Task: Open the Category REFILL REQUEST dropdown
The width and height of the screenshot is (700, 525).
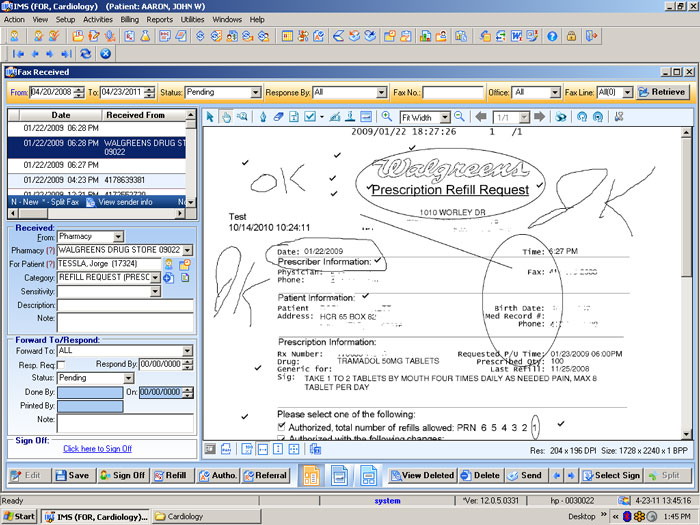Action: tap(155, 278)
